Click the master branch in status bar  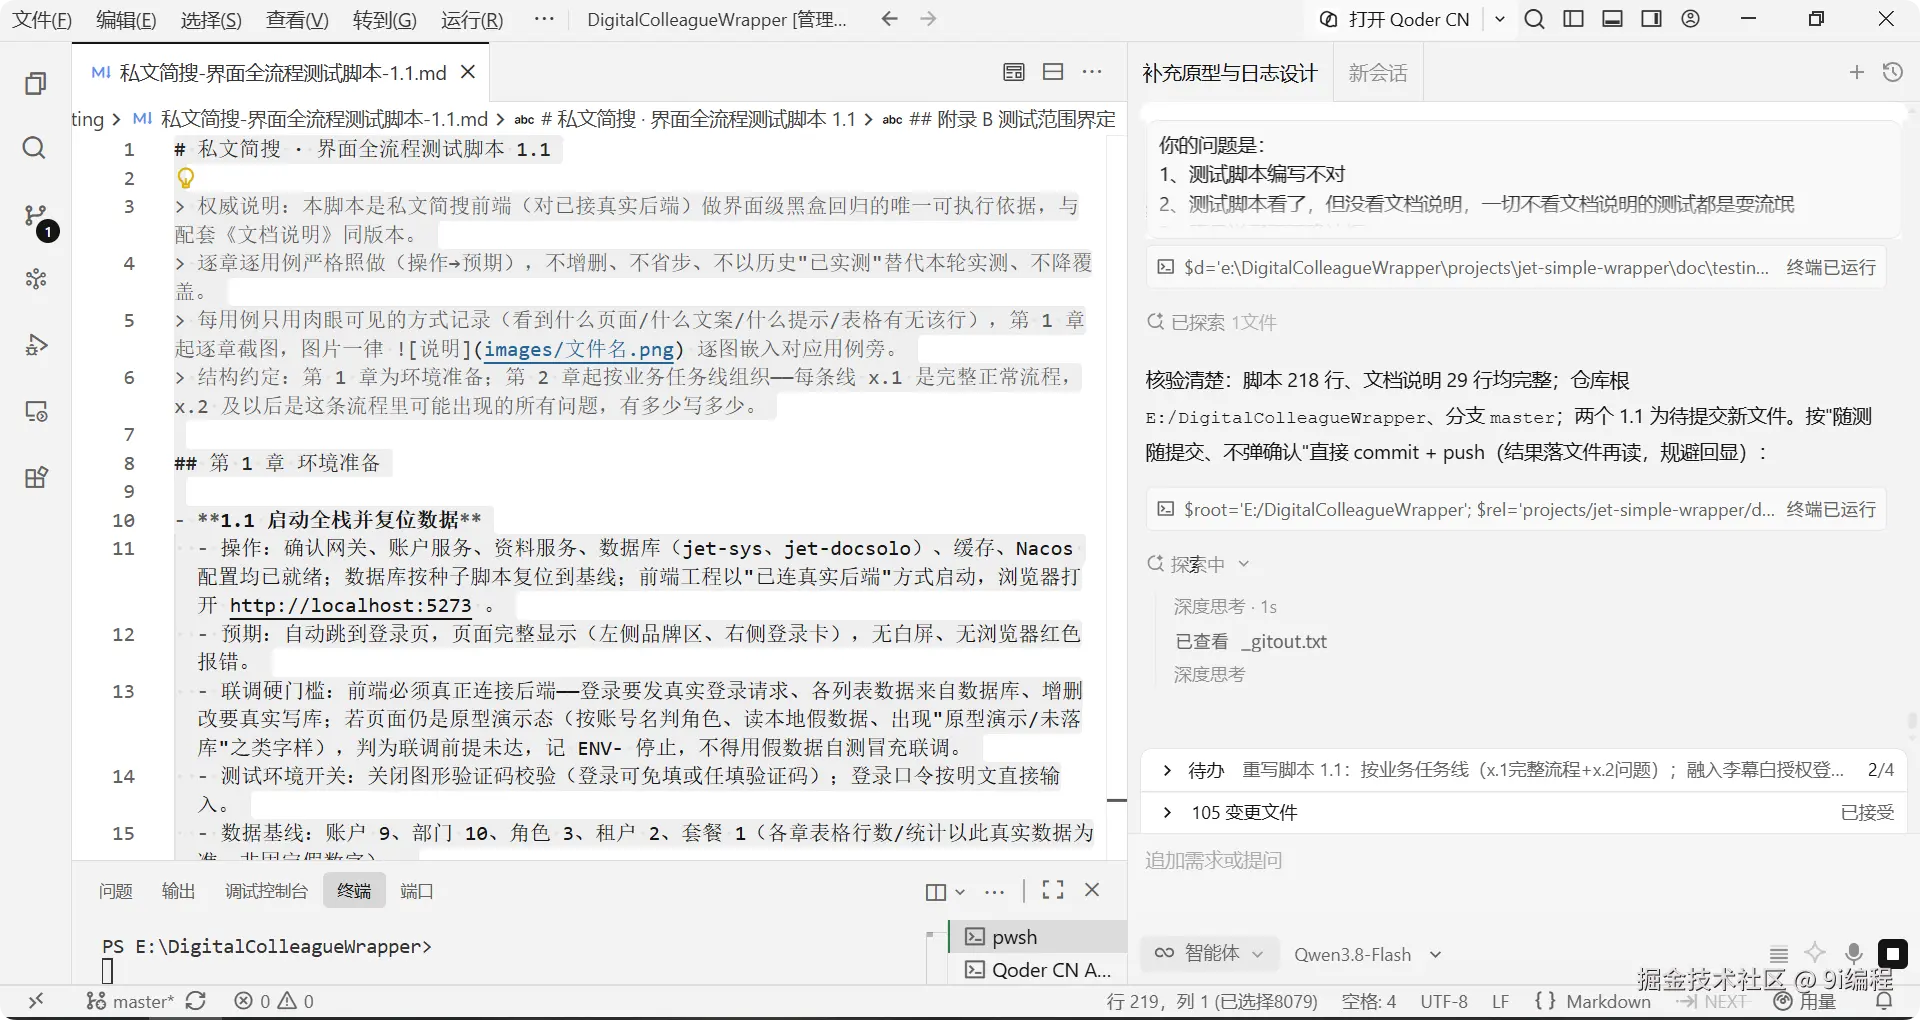point(130,1001)
